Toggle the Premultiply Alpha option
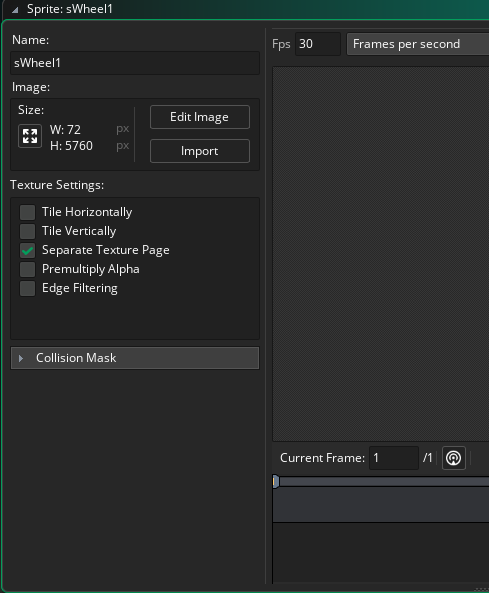Viewport: 489px width, 593px height. 28,269
